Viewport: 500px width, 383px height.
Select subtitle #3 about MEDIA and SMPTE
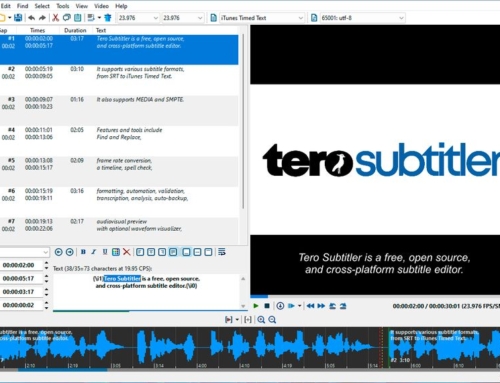[119, 111]
